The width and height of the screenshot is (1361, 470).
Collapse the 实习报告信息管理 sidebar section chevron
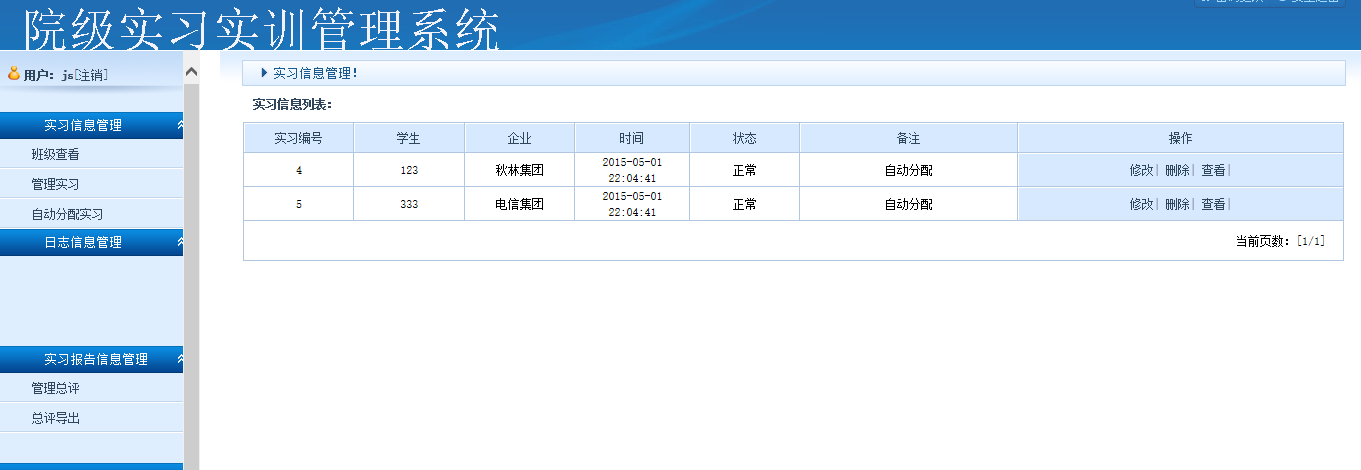click(179, 360)
